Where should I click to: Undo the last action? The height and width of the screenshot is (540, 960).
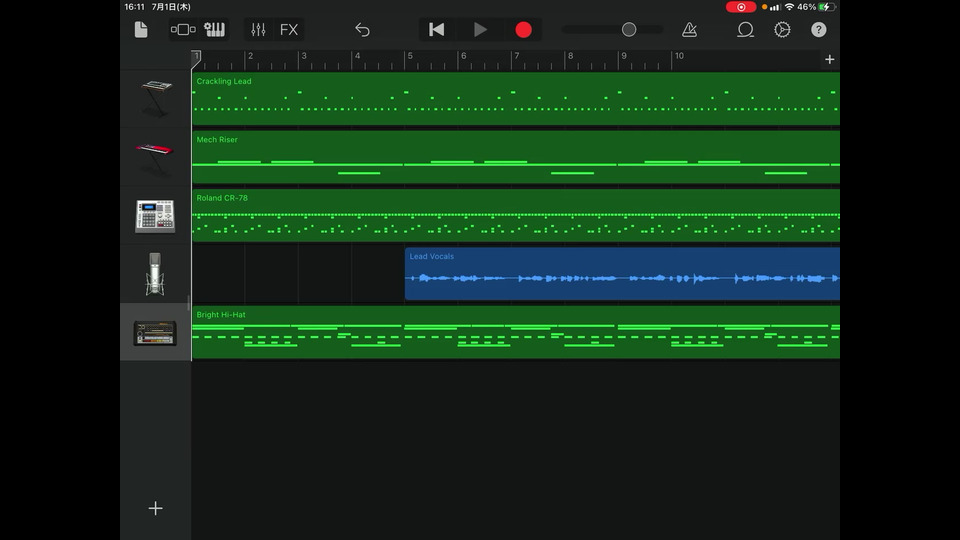(362, 29)
